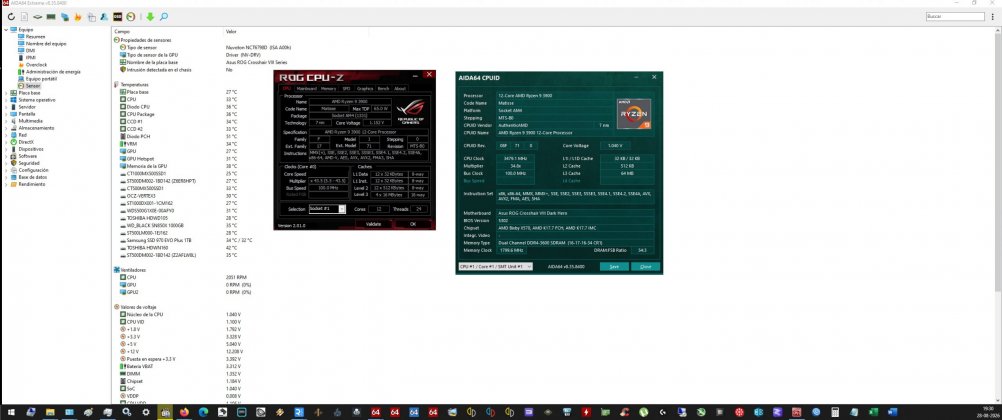This screenshot has height=420, width=1002.
Task: Click the motherboard chip toolbar icon
Action: point(38,17)
